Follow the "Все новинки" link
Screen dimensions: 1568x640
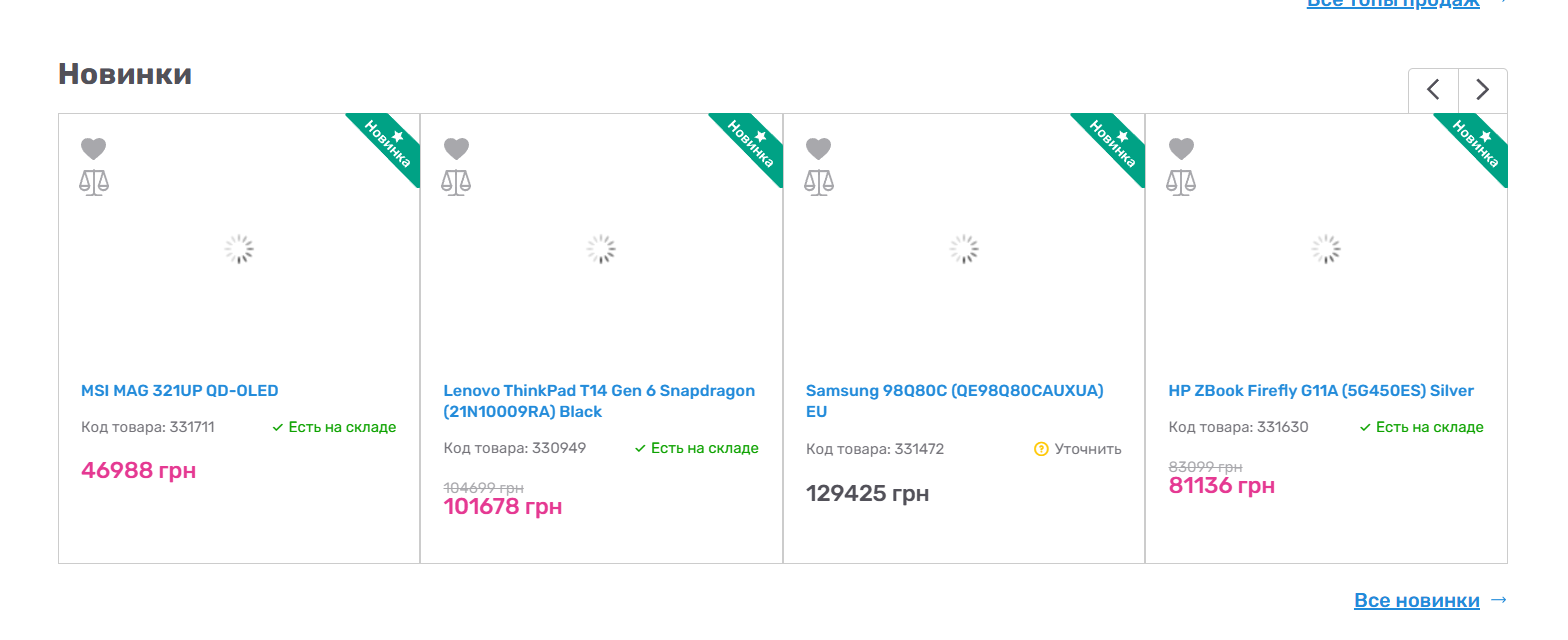point(1416,601)
